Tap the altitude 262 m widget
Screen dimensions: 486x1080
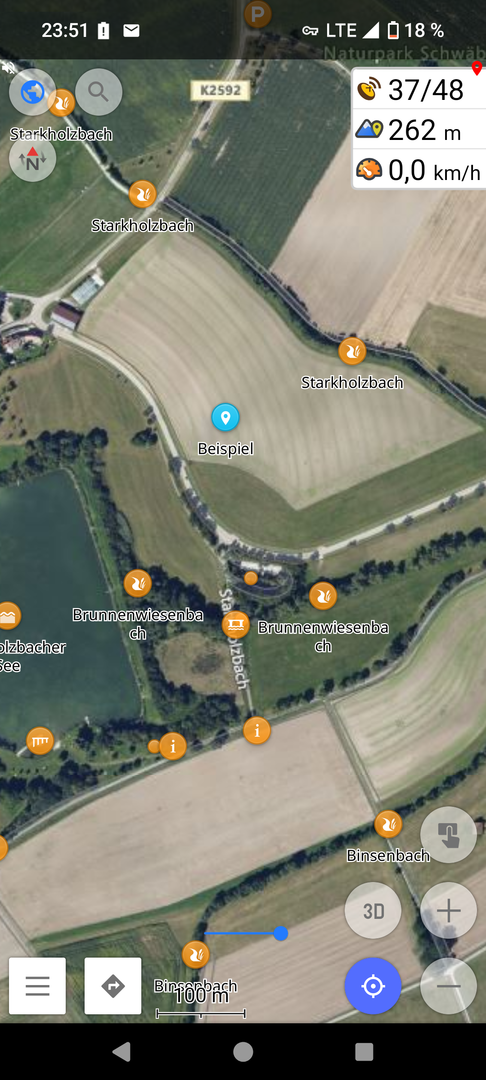[419, 129]
